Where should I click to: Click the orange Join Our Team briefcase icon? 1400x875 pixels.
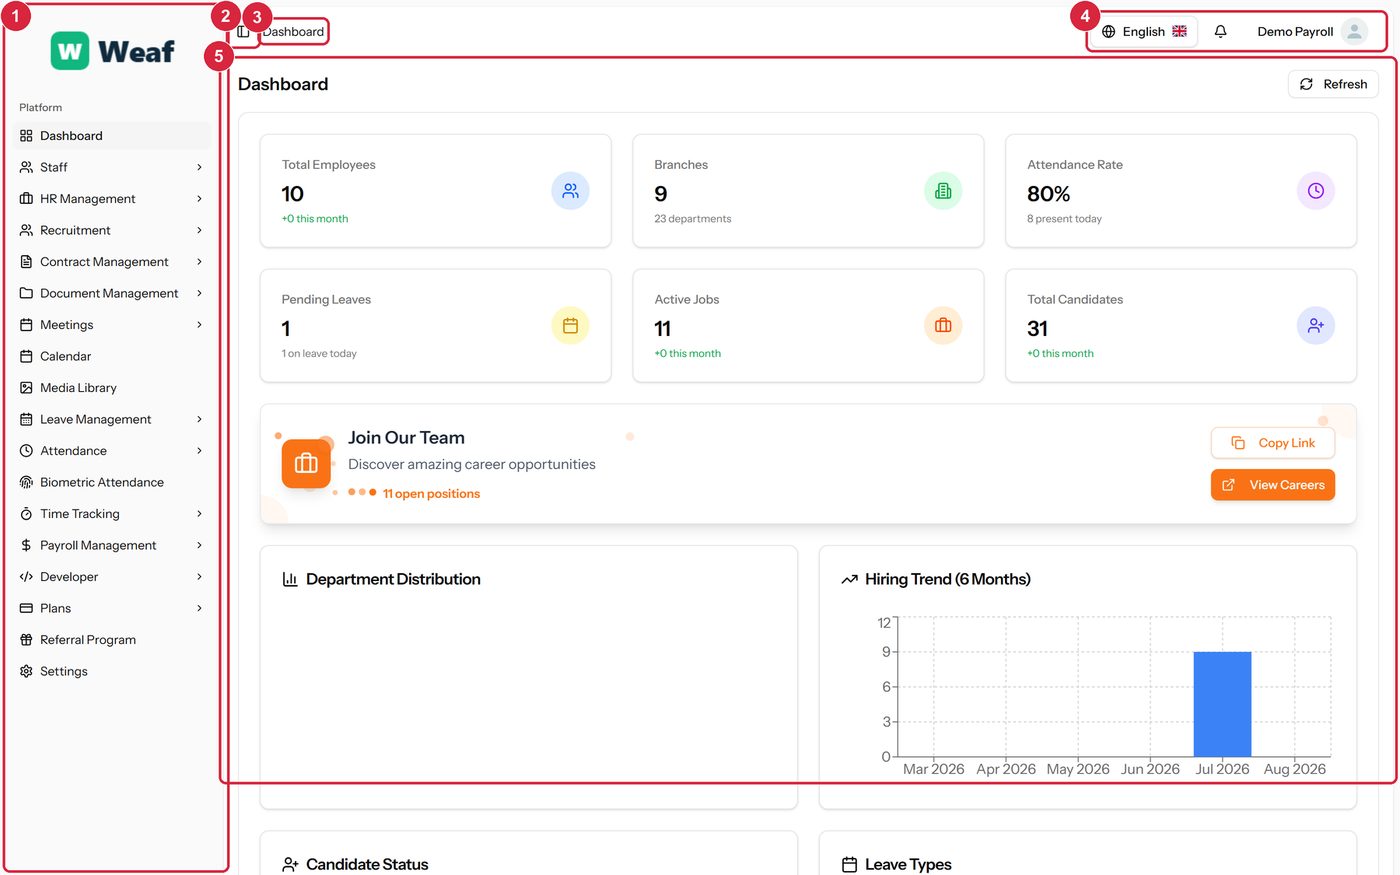(306, 464)
